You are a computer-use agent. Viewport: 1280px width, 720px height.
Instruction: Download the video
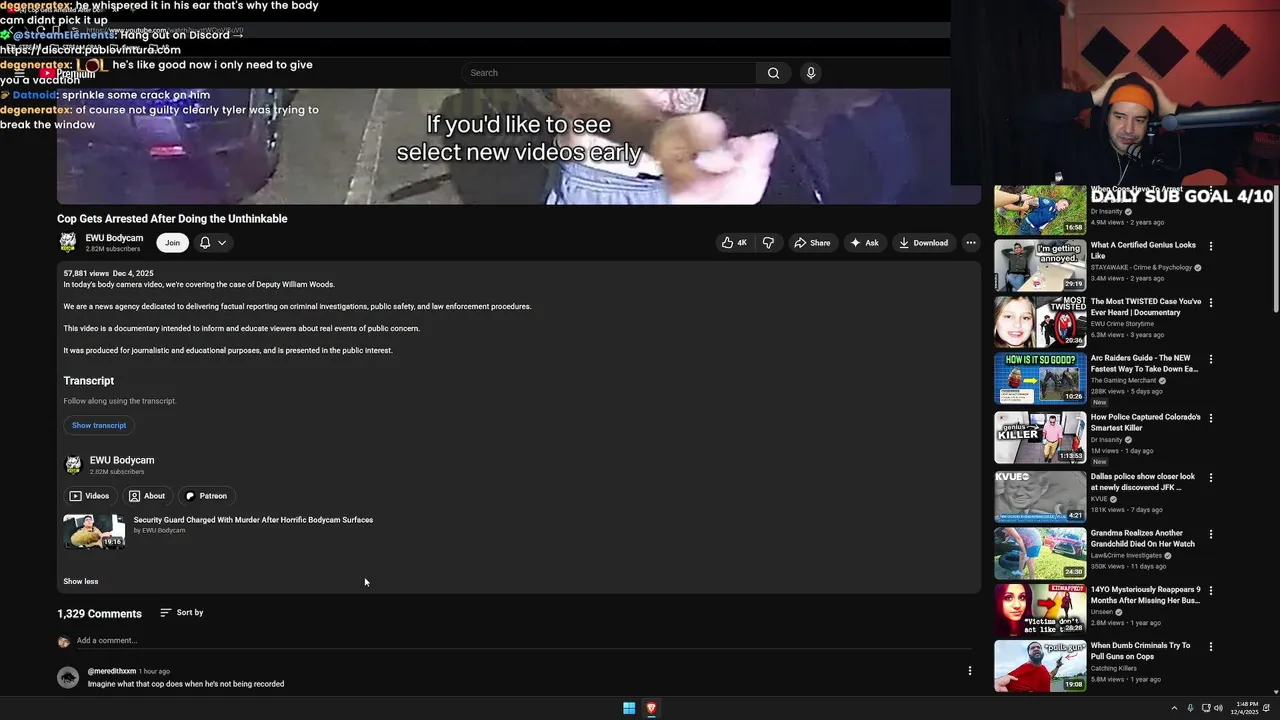coord(923,243)
